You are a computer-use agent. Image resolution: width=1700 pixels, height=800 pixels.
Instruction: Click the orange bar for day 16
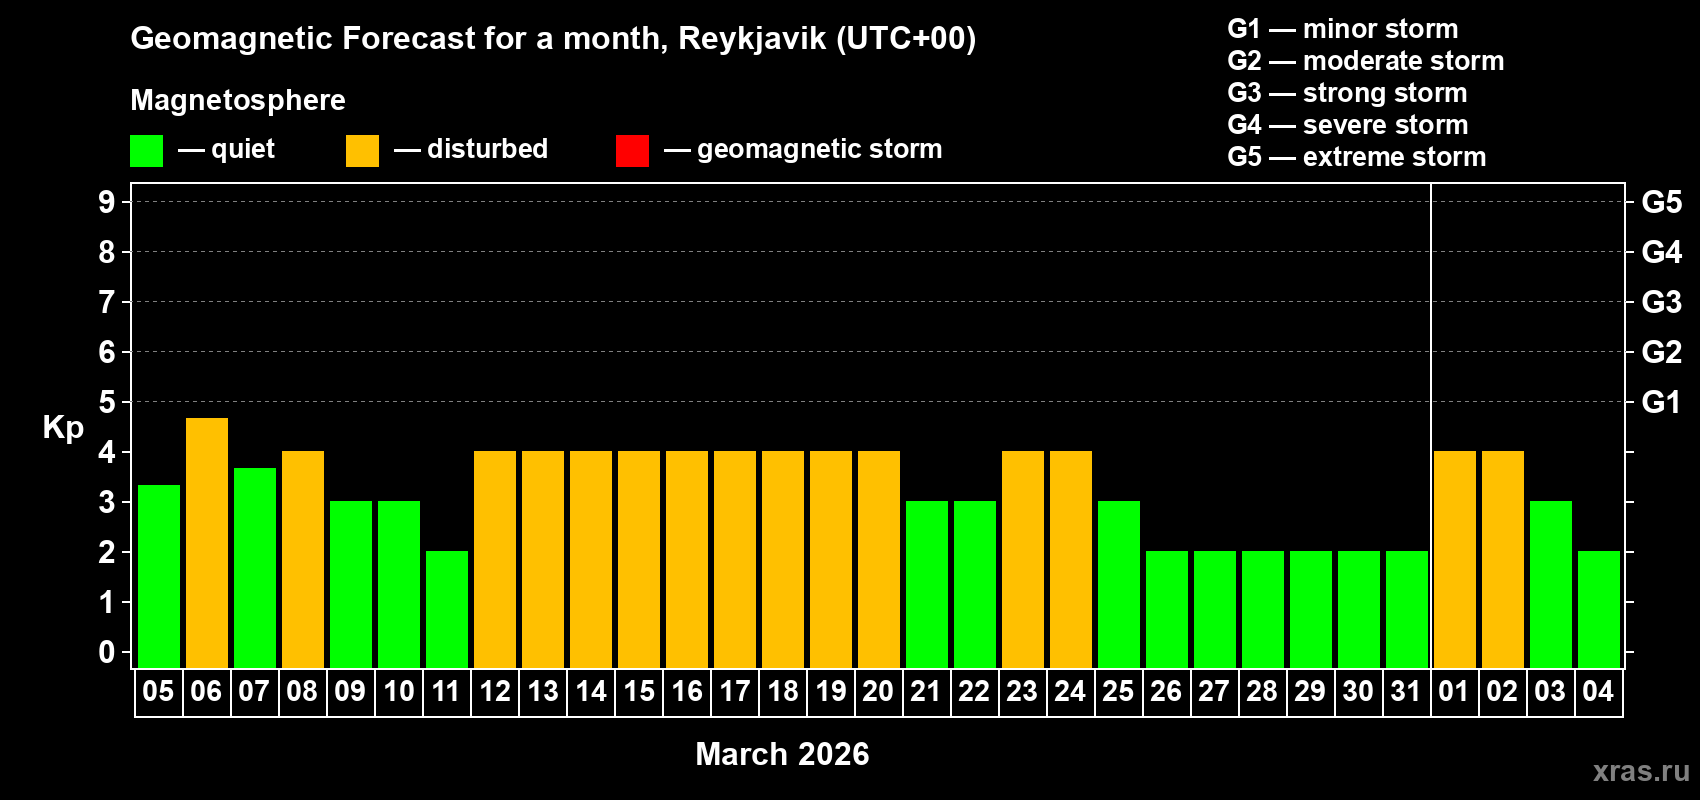687,560
